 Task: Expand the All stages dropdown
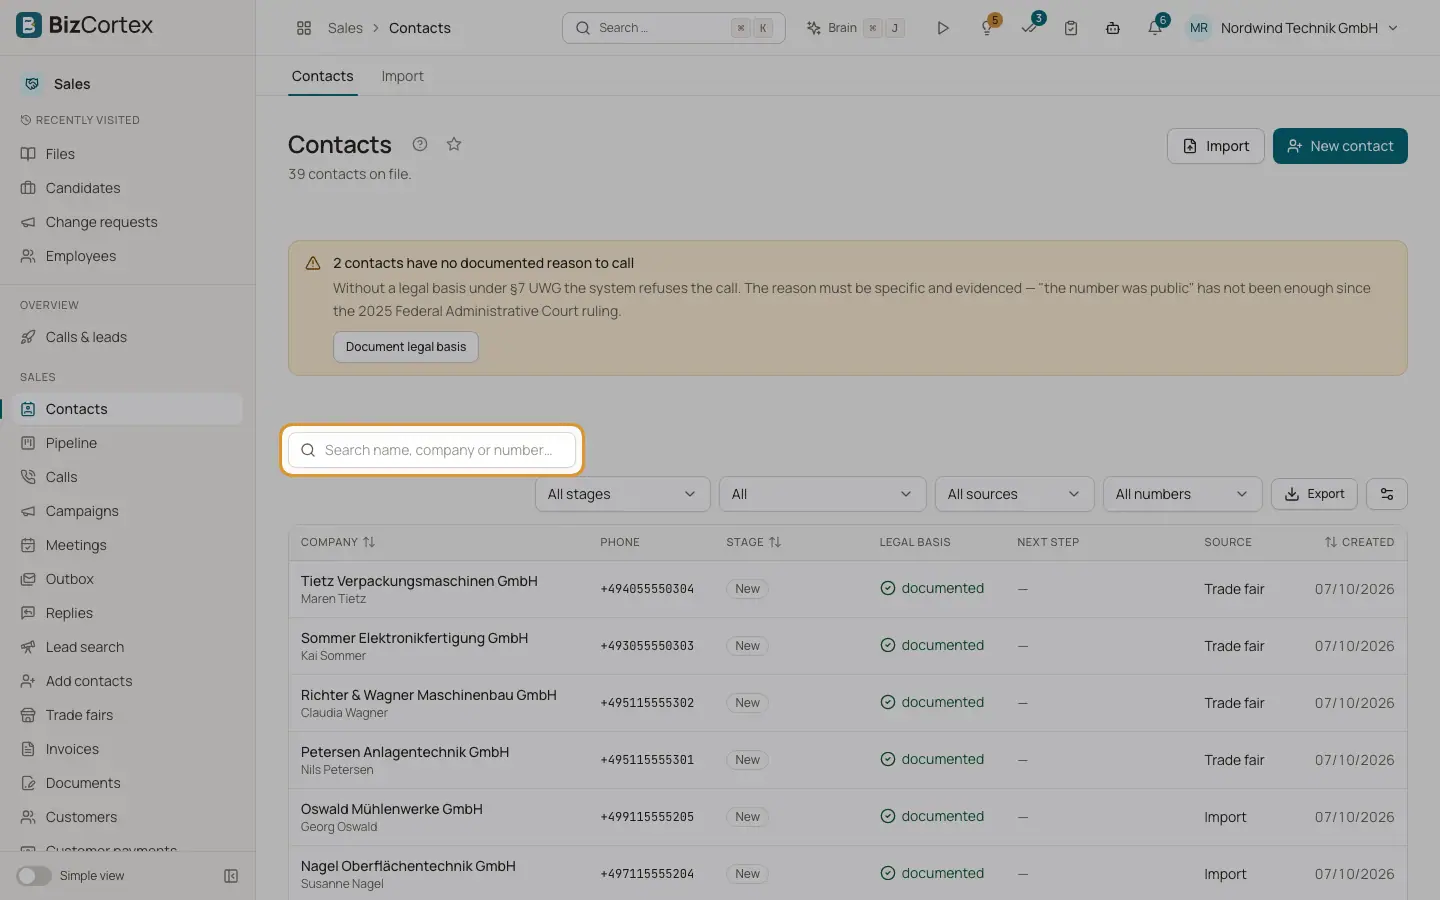point(622,494)
